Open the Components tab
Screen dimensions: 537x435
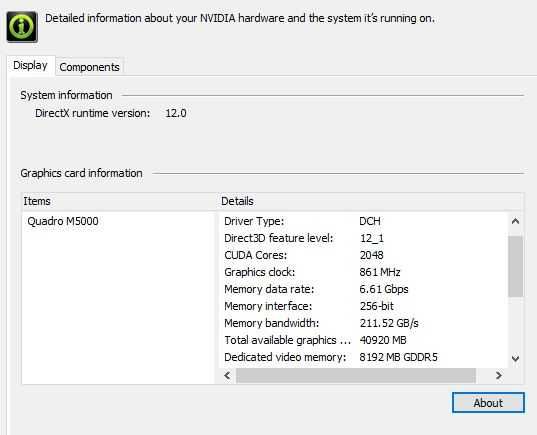(x=89, y=67)
